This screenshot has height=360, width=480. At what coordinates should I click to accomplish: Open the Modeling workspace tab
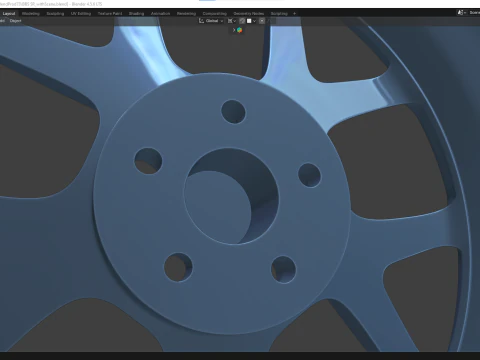pos(31,13)
